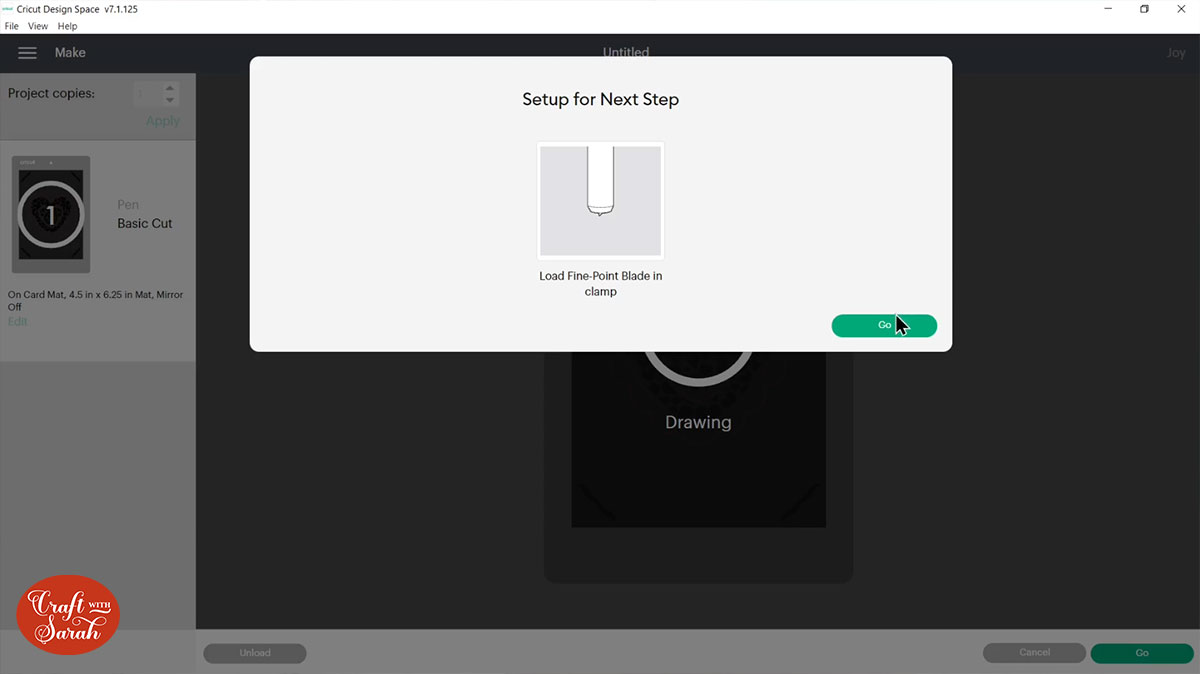The height and width of the screenshot is (674, 1200).
Task: Close the Cricut Design Space window
Action: coord(1181,9)
